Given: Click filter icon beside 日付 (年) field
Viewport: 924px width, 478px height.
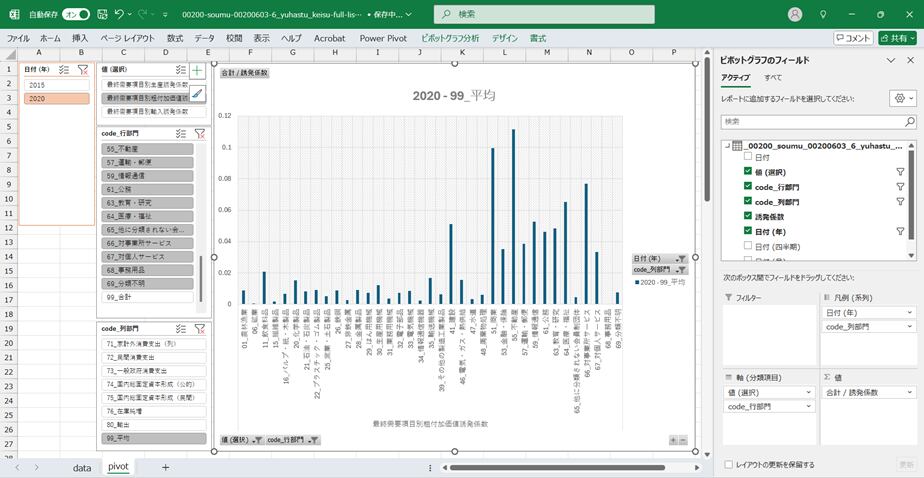Looking at the screenshot, I should coord(900,232).
